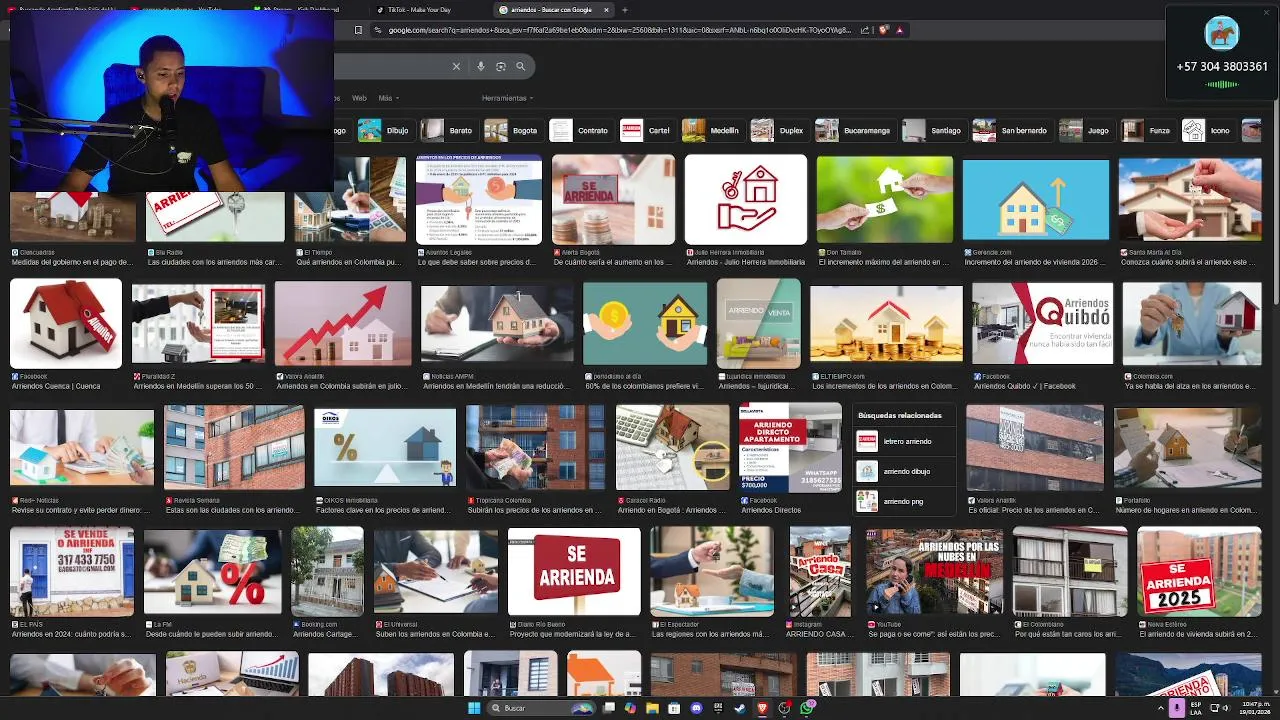Click the purple microphone tray icon
The image size is (1280, 720).
(1176, 708)
